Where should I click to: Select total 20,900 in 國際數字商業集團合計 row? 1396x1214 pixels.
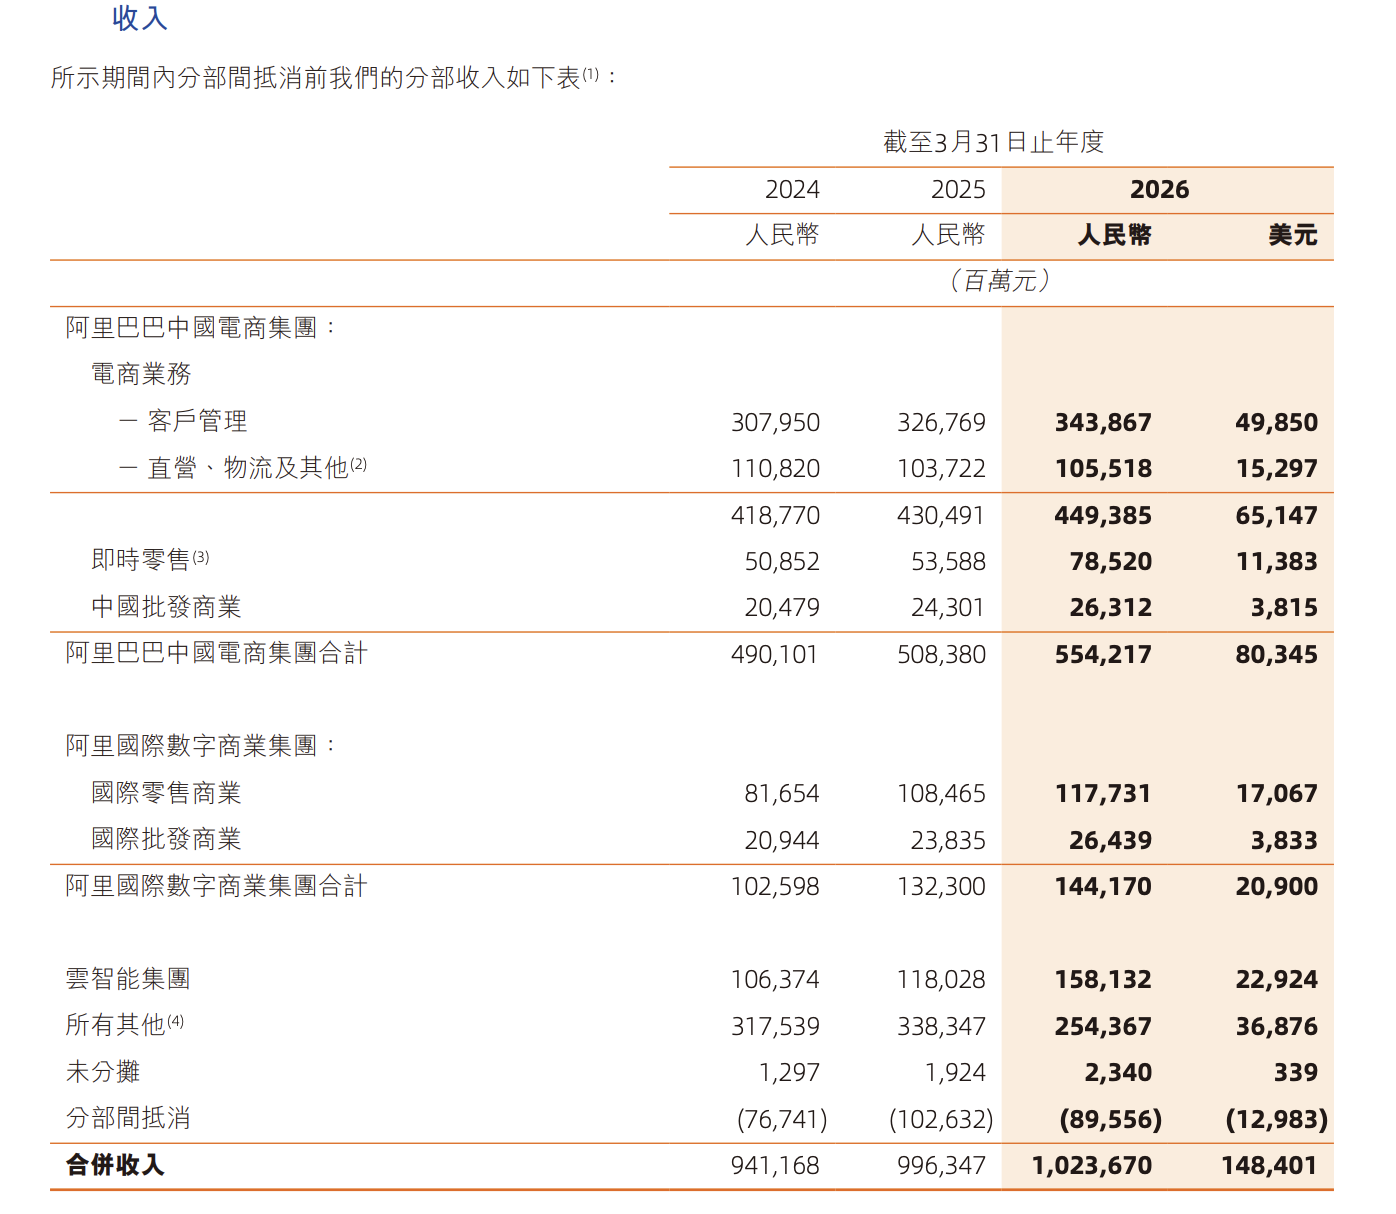tap(1276, 887)
